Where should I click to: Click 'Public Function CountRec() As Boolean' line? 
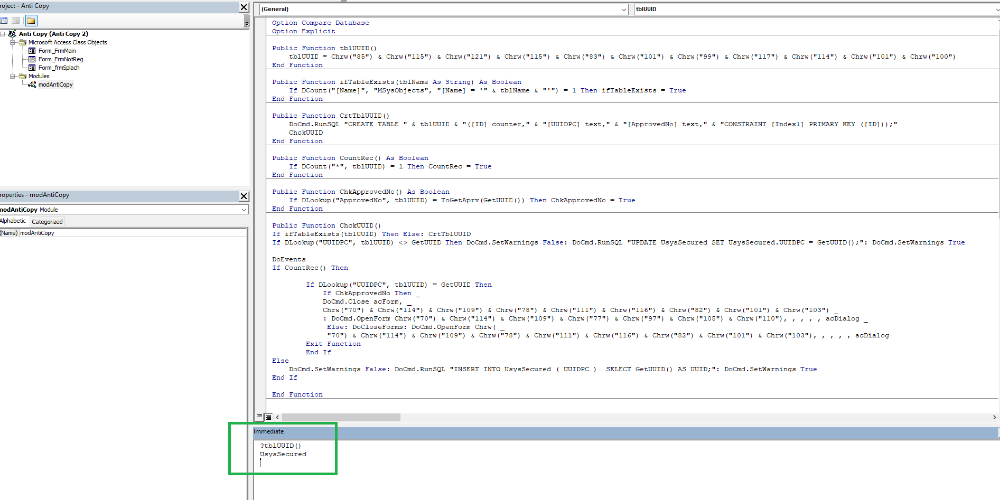[x=349, y=158]
